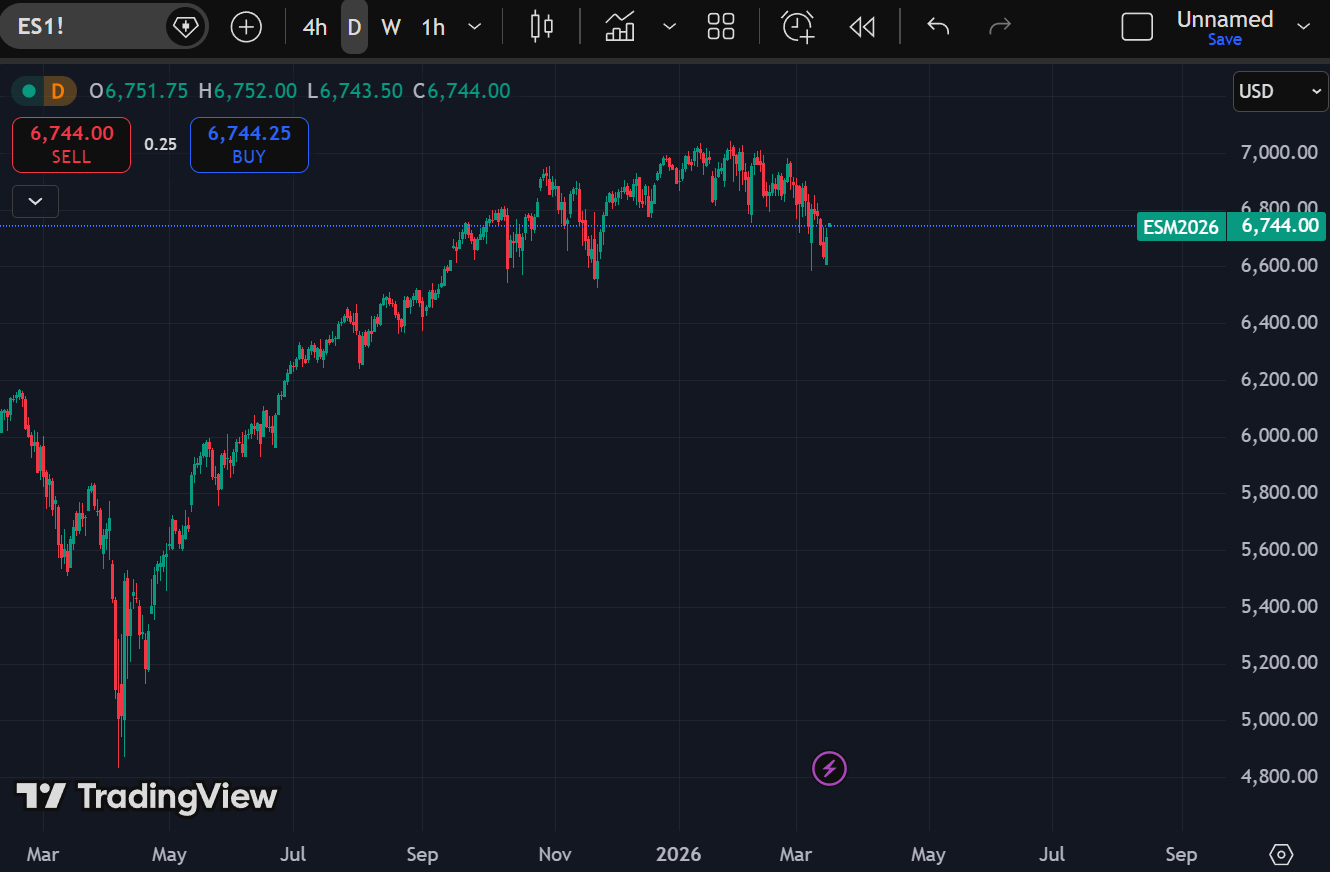Open chart settings hexagon gear icon
Viewport: 1330px width, 872px height.
[x=1281, y=855]
